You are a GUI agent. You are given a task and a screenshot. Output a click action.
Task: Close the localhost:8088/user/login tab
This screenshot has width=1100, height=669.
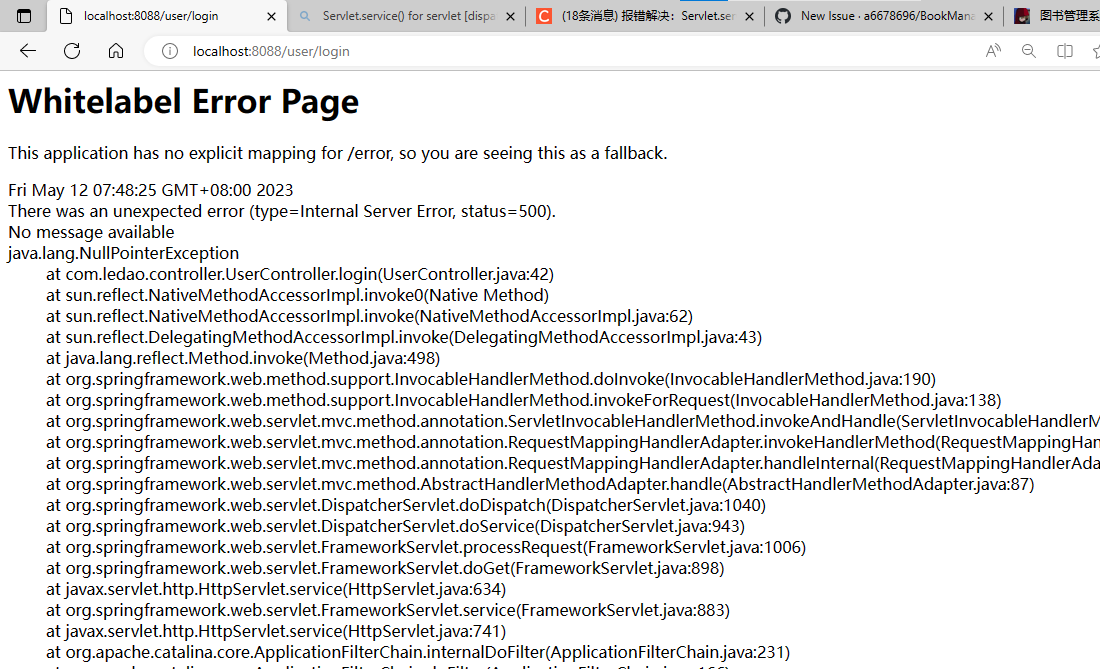coord(270,16)
